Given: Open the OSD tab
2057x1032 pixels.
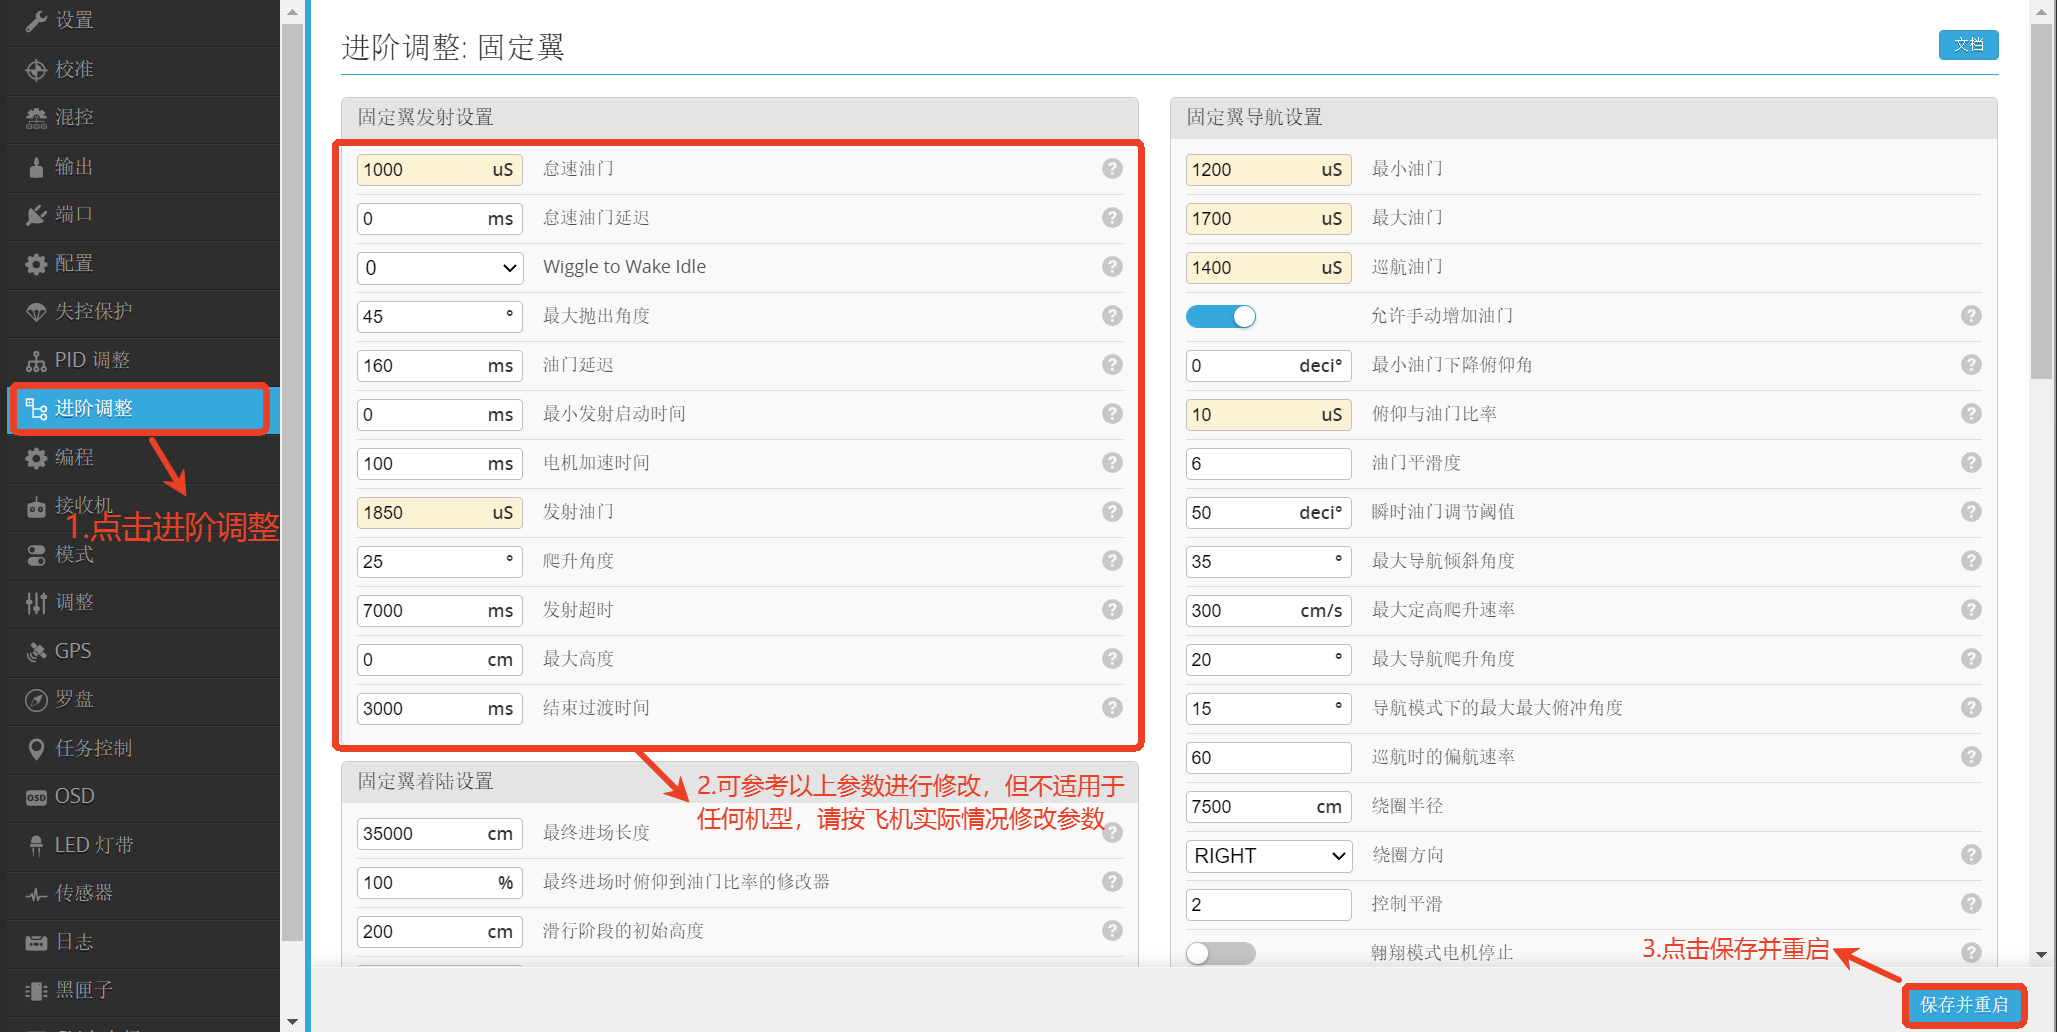Looking at the screenshot, I should 143,797.
